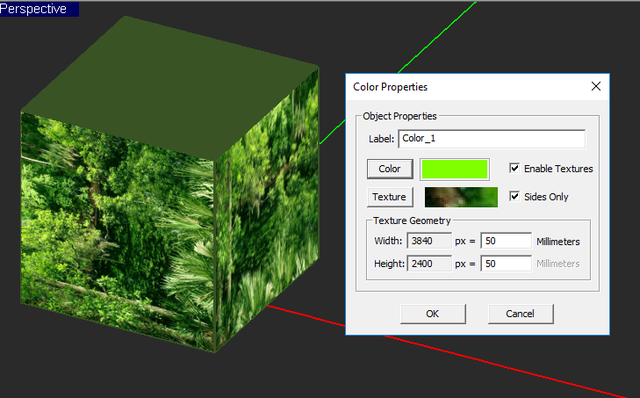
Task: Select the forest texture preview thumbnail
Action: tap(461, 197)
